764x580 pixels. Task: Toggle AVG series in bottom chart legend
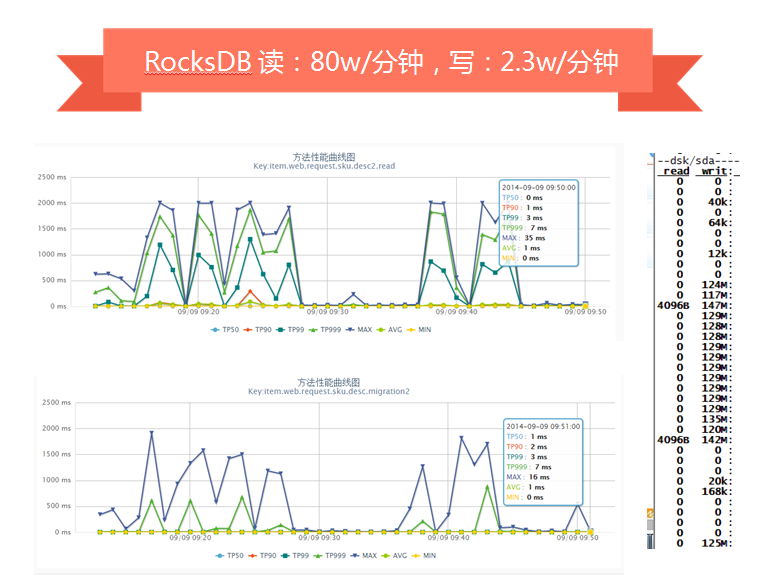coord(394,556)
